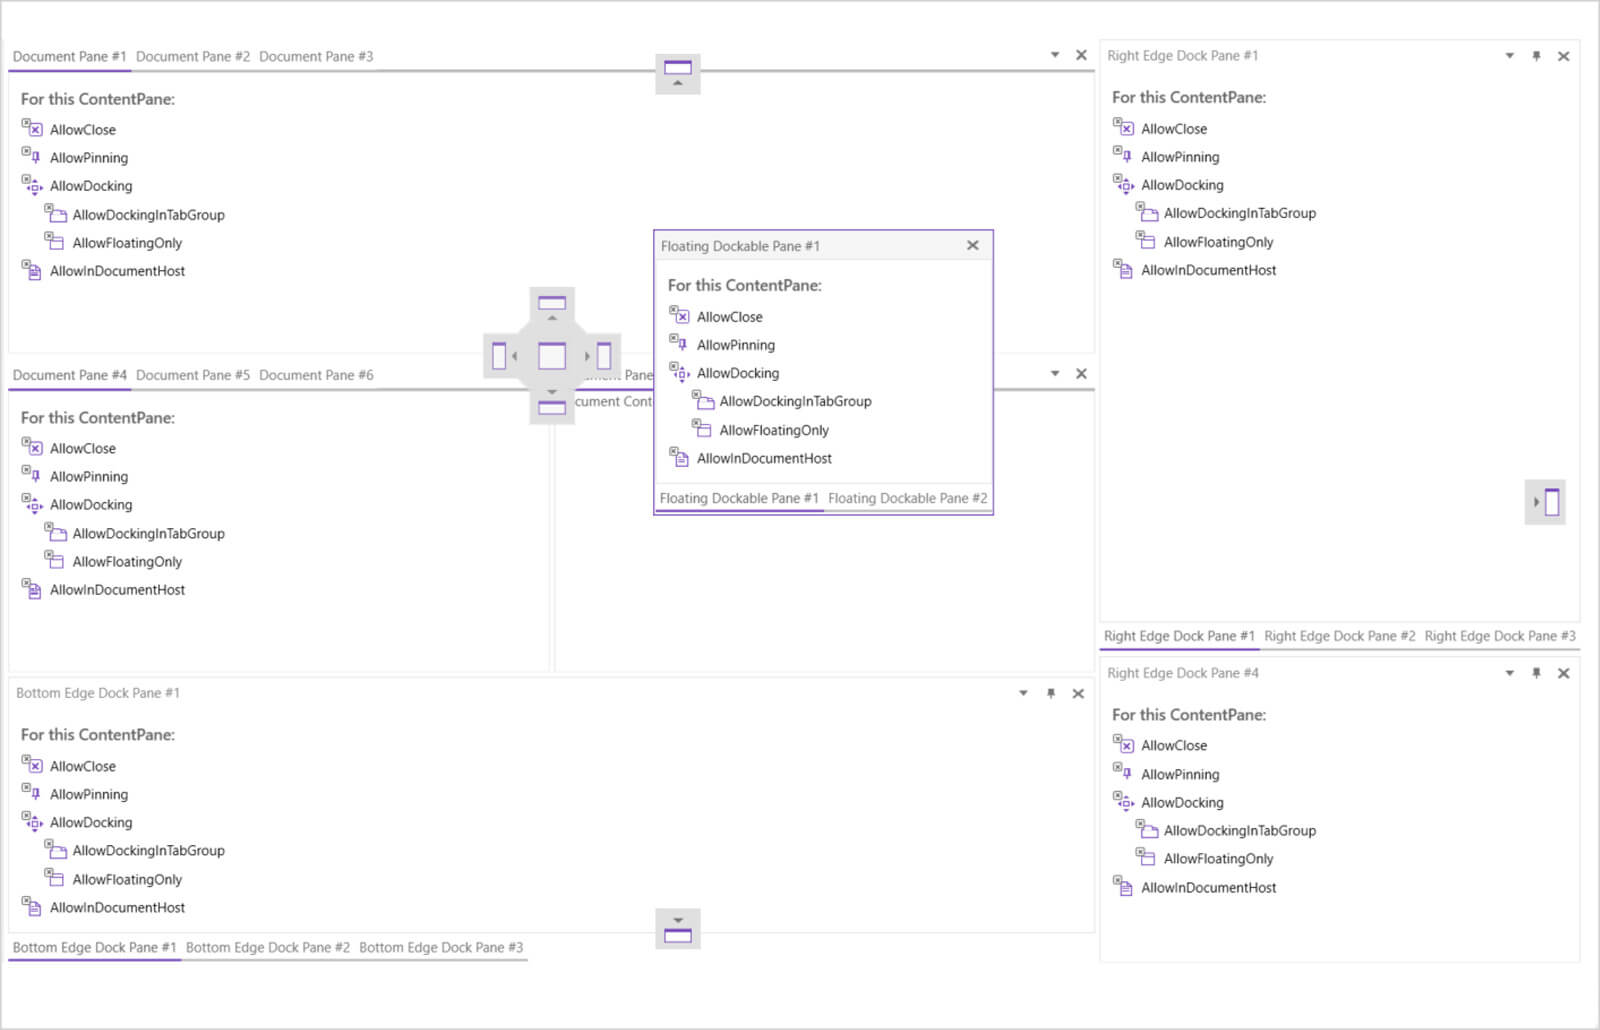Open the top document pane files dropdown

(1055, 55)
